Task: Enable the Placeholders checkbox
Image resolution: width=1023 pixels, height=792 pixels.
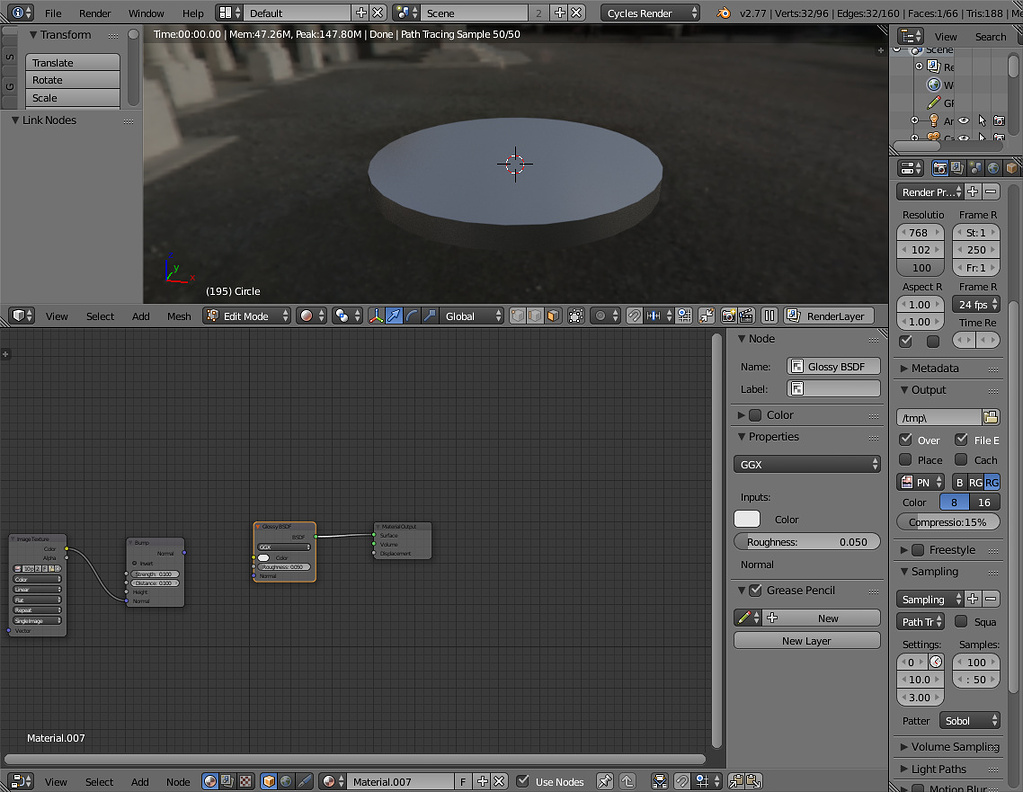Action: coord(906,460)
